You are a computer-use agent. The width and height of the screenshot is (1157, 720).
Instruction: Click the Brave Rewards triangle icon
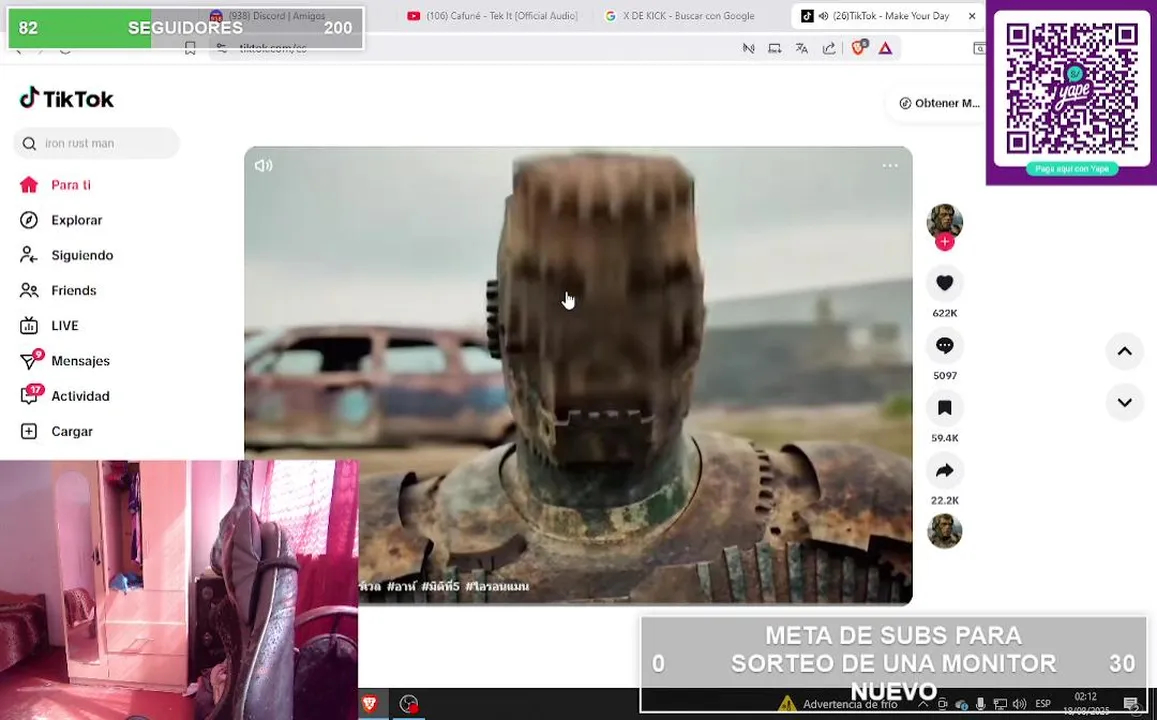click(885, 48)
